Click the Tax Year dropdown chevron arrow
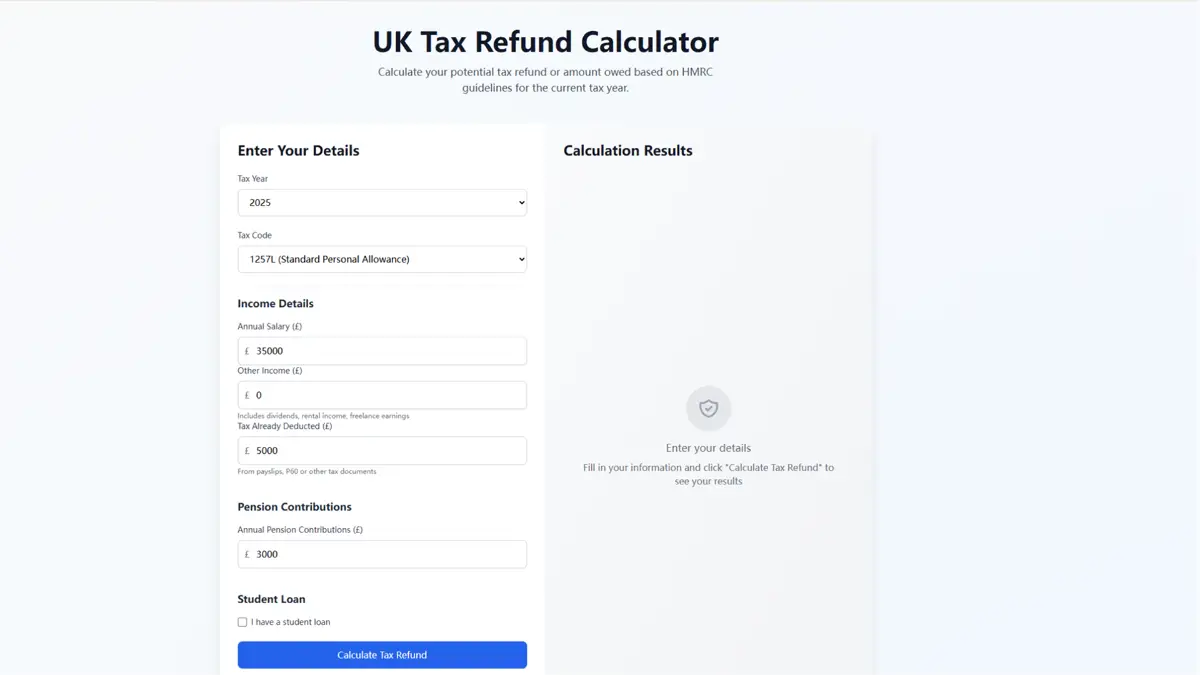This screenshot has height=675, width=1200. click(x=521, y=202)
